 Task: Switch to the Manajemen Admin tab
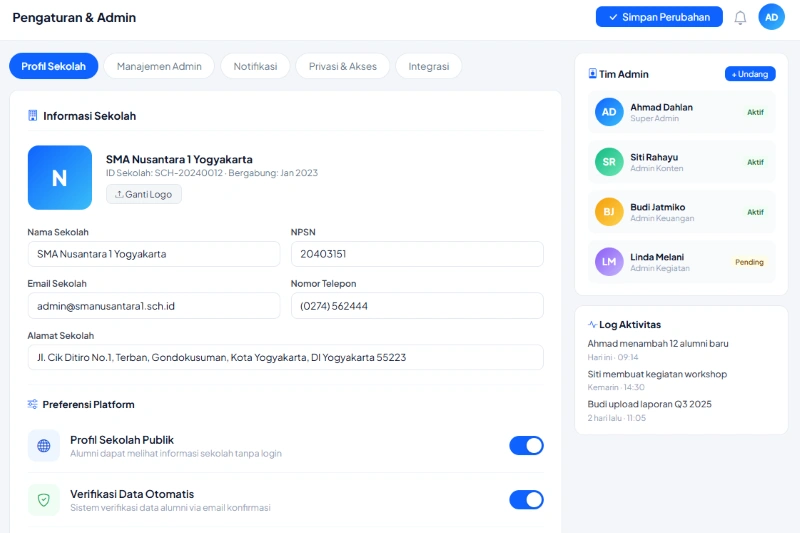point(159,67)
